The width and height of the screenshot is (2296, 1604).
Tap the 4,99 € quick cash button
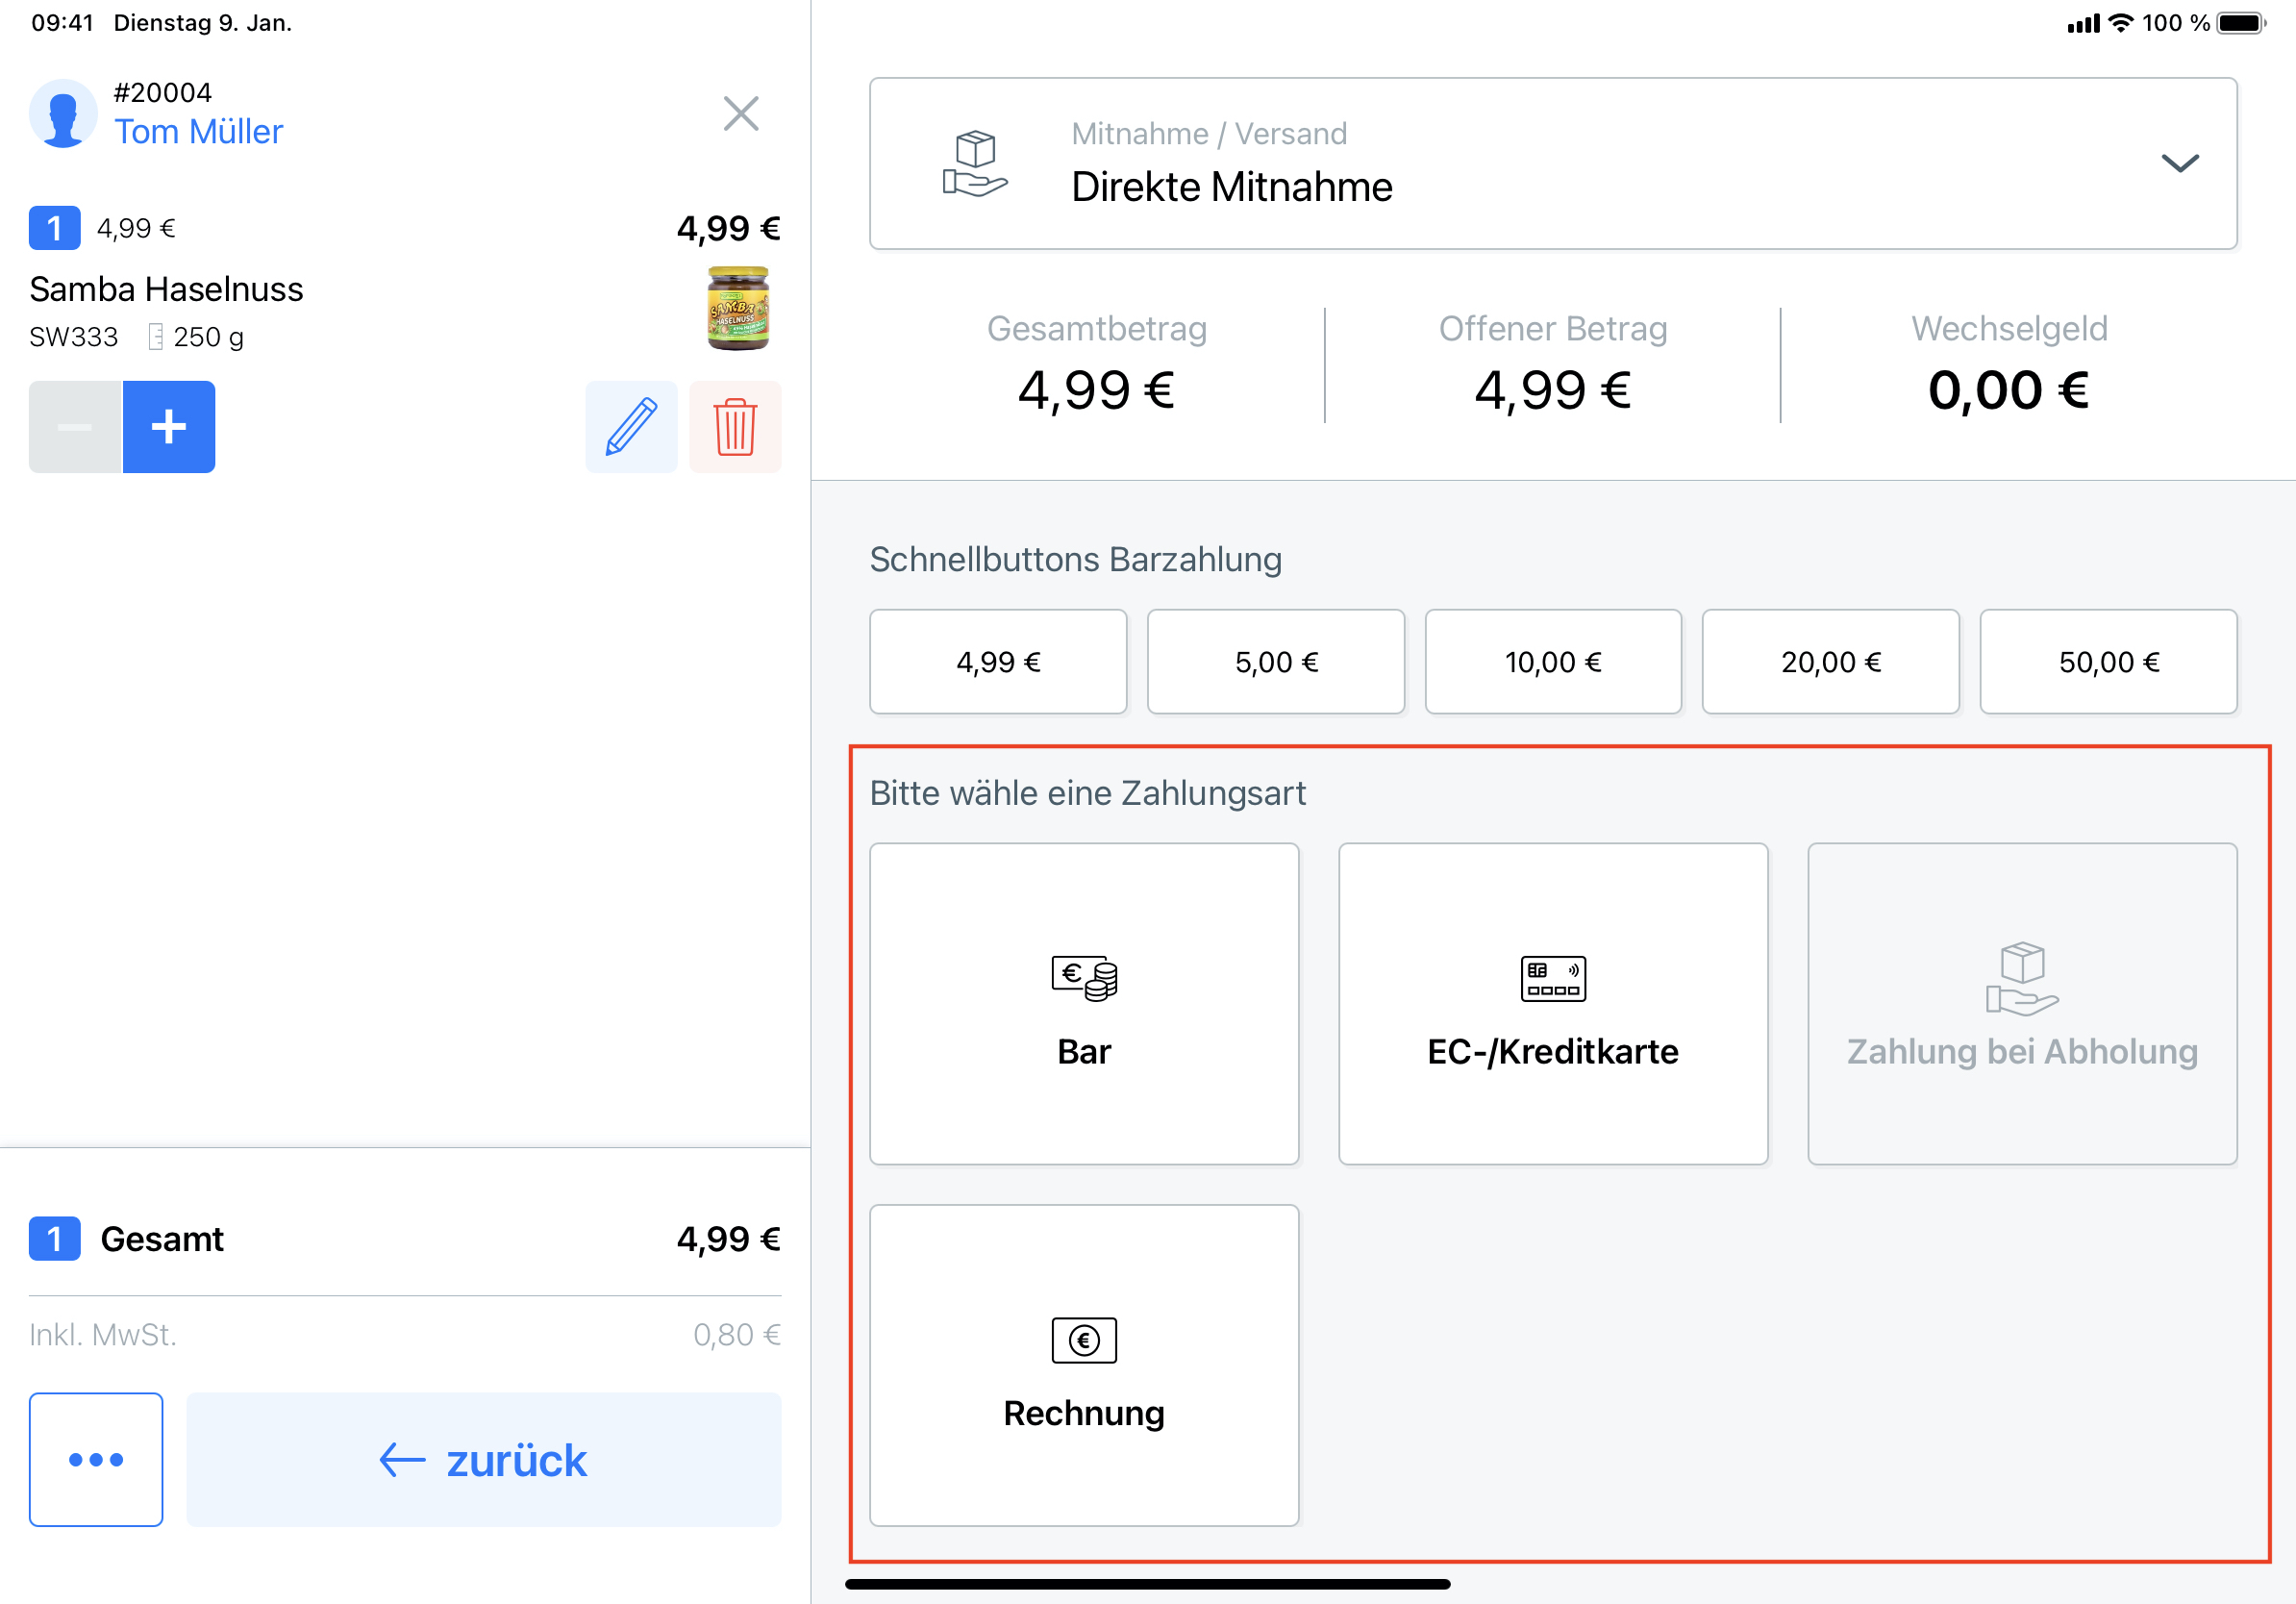click(998, 662)
